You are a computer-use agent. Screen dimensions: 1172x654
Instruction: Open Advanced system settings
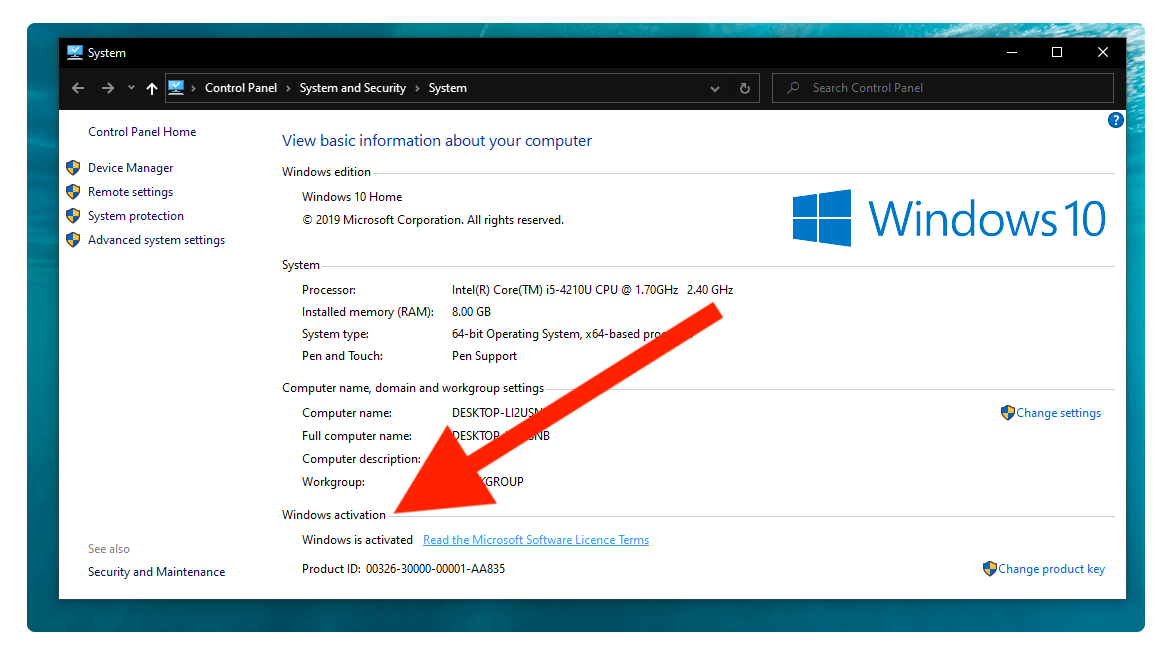[156, 239]
